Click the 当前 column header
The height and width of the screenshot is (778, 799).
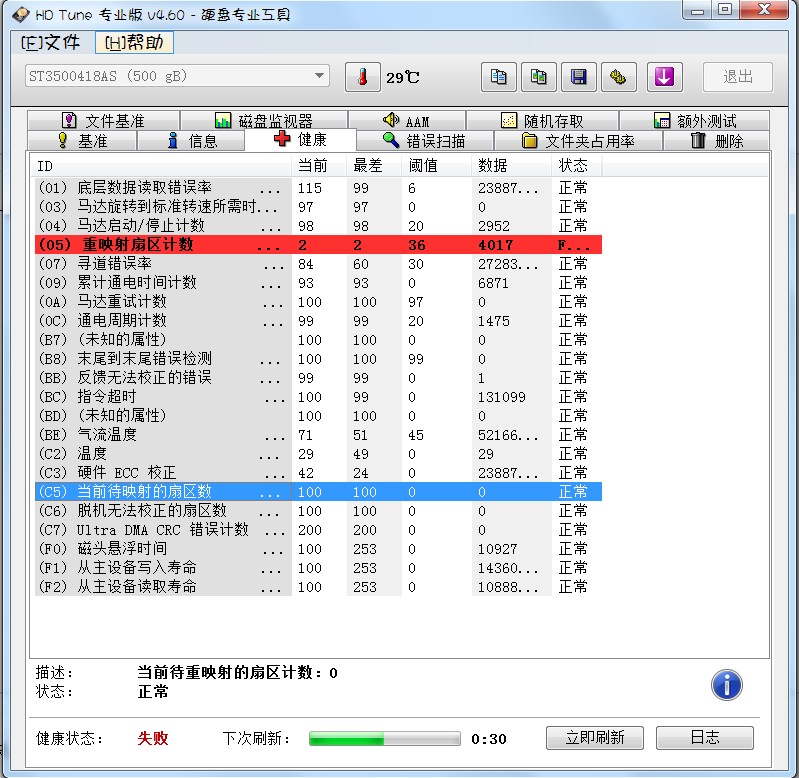[x=319, y=166]
